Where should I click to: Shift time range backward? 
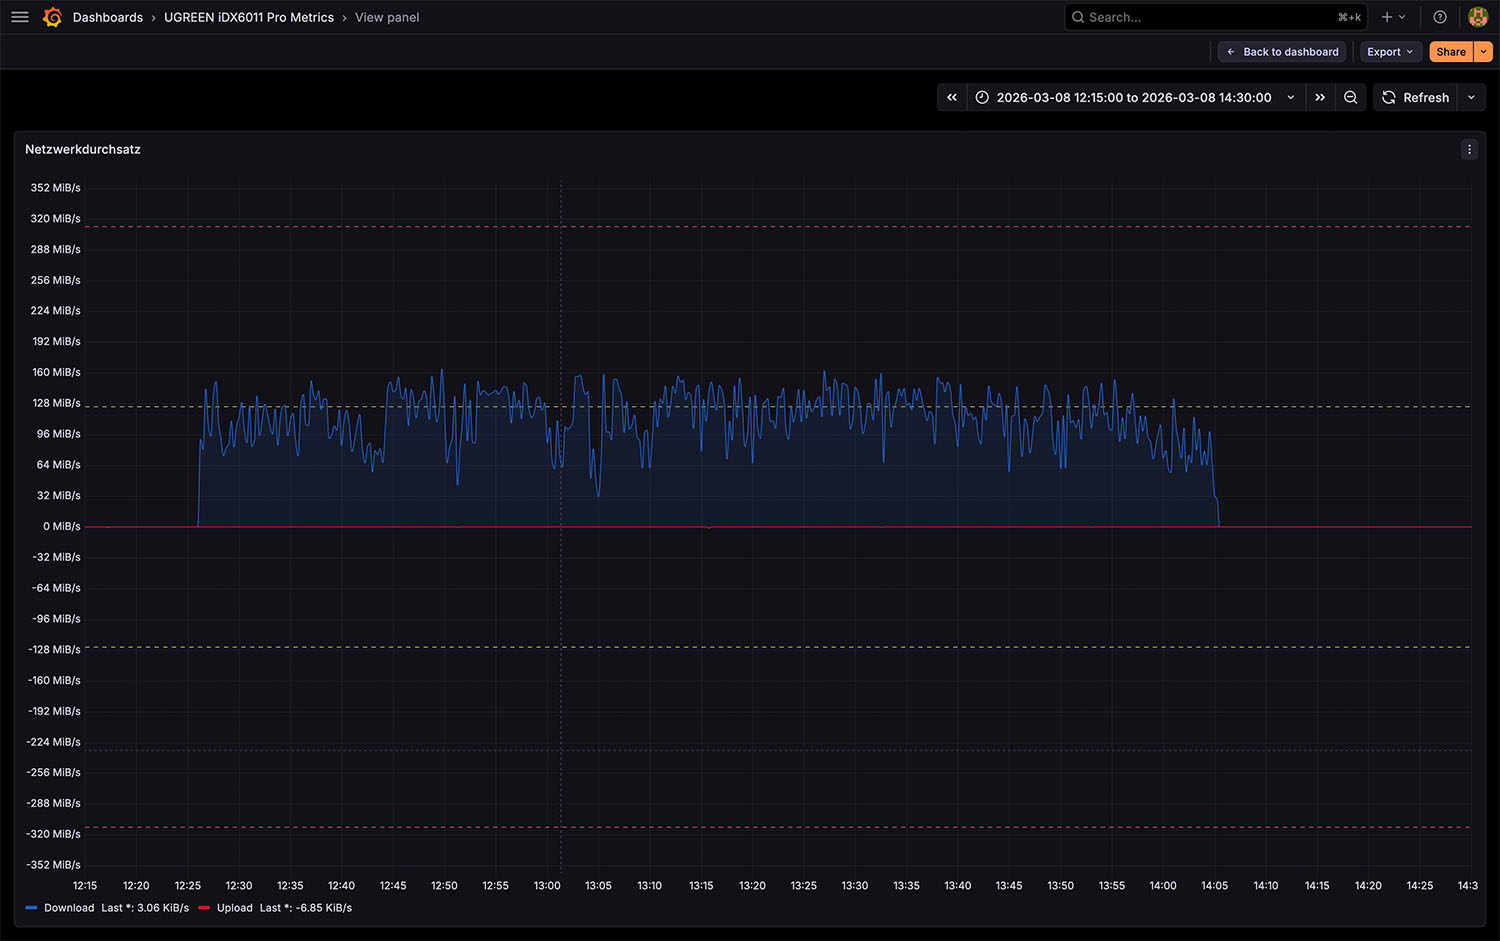[x=952, y=97]
